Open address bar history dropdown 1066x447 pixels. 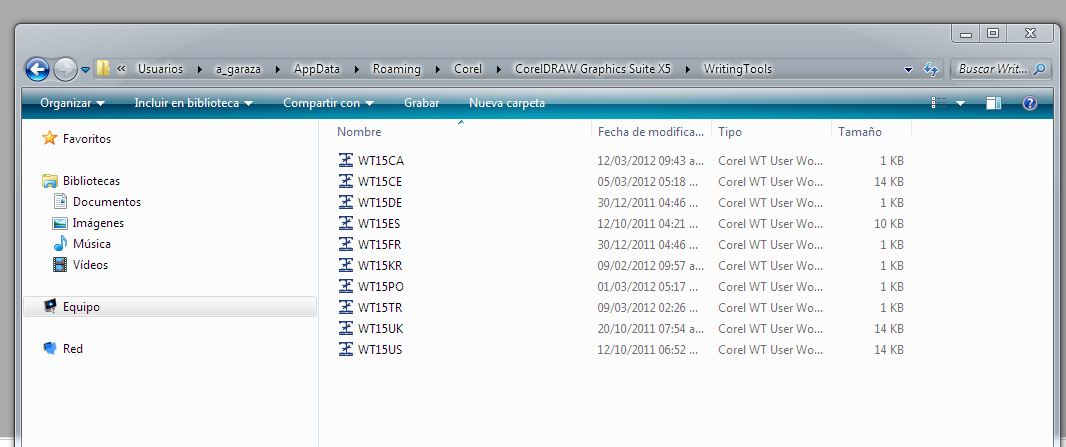point(908,69)
